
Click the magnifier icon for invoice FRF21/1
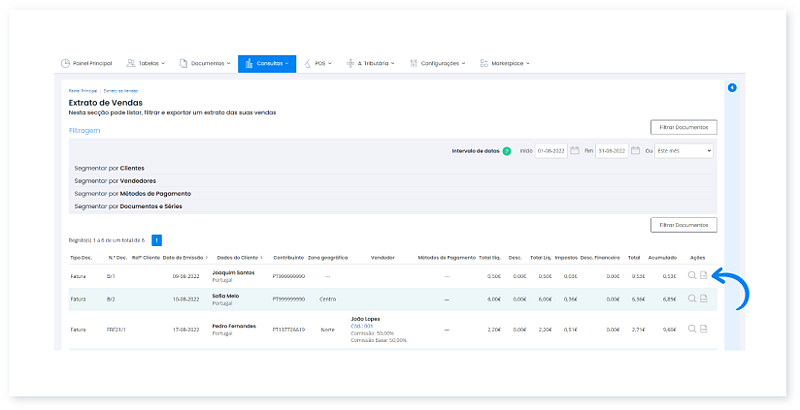point(692,328)
